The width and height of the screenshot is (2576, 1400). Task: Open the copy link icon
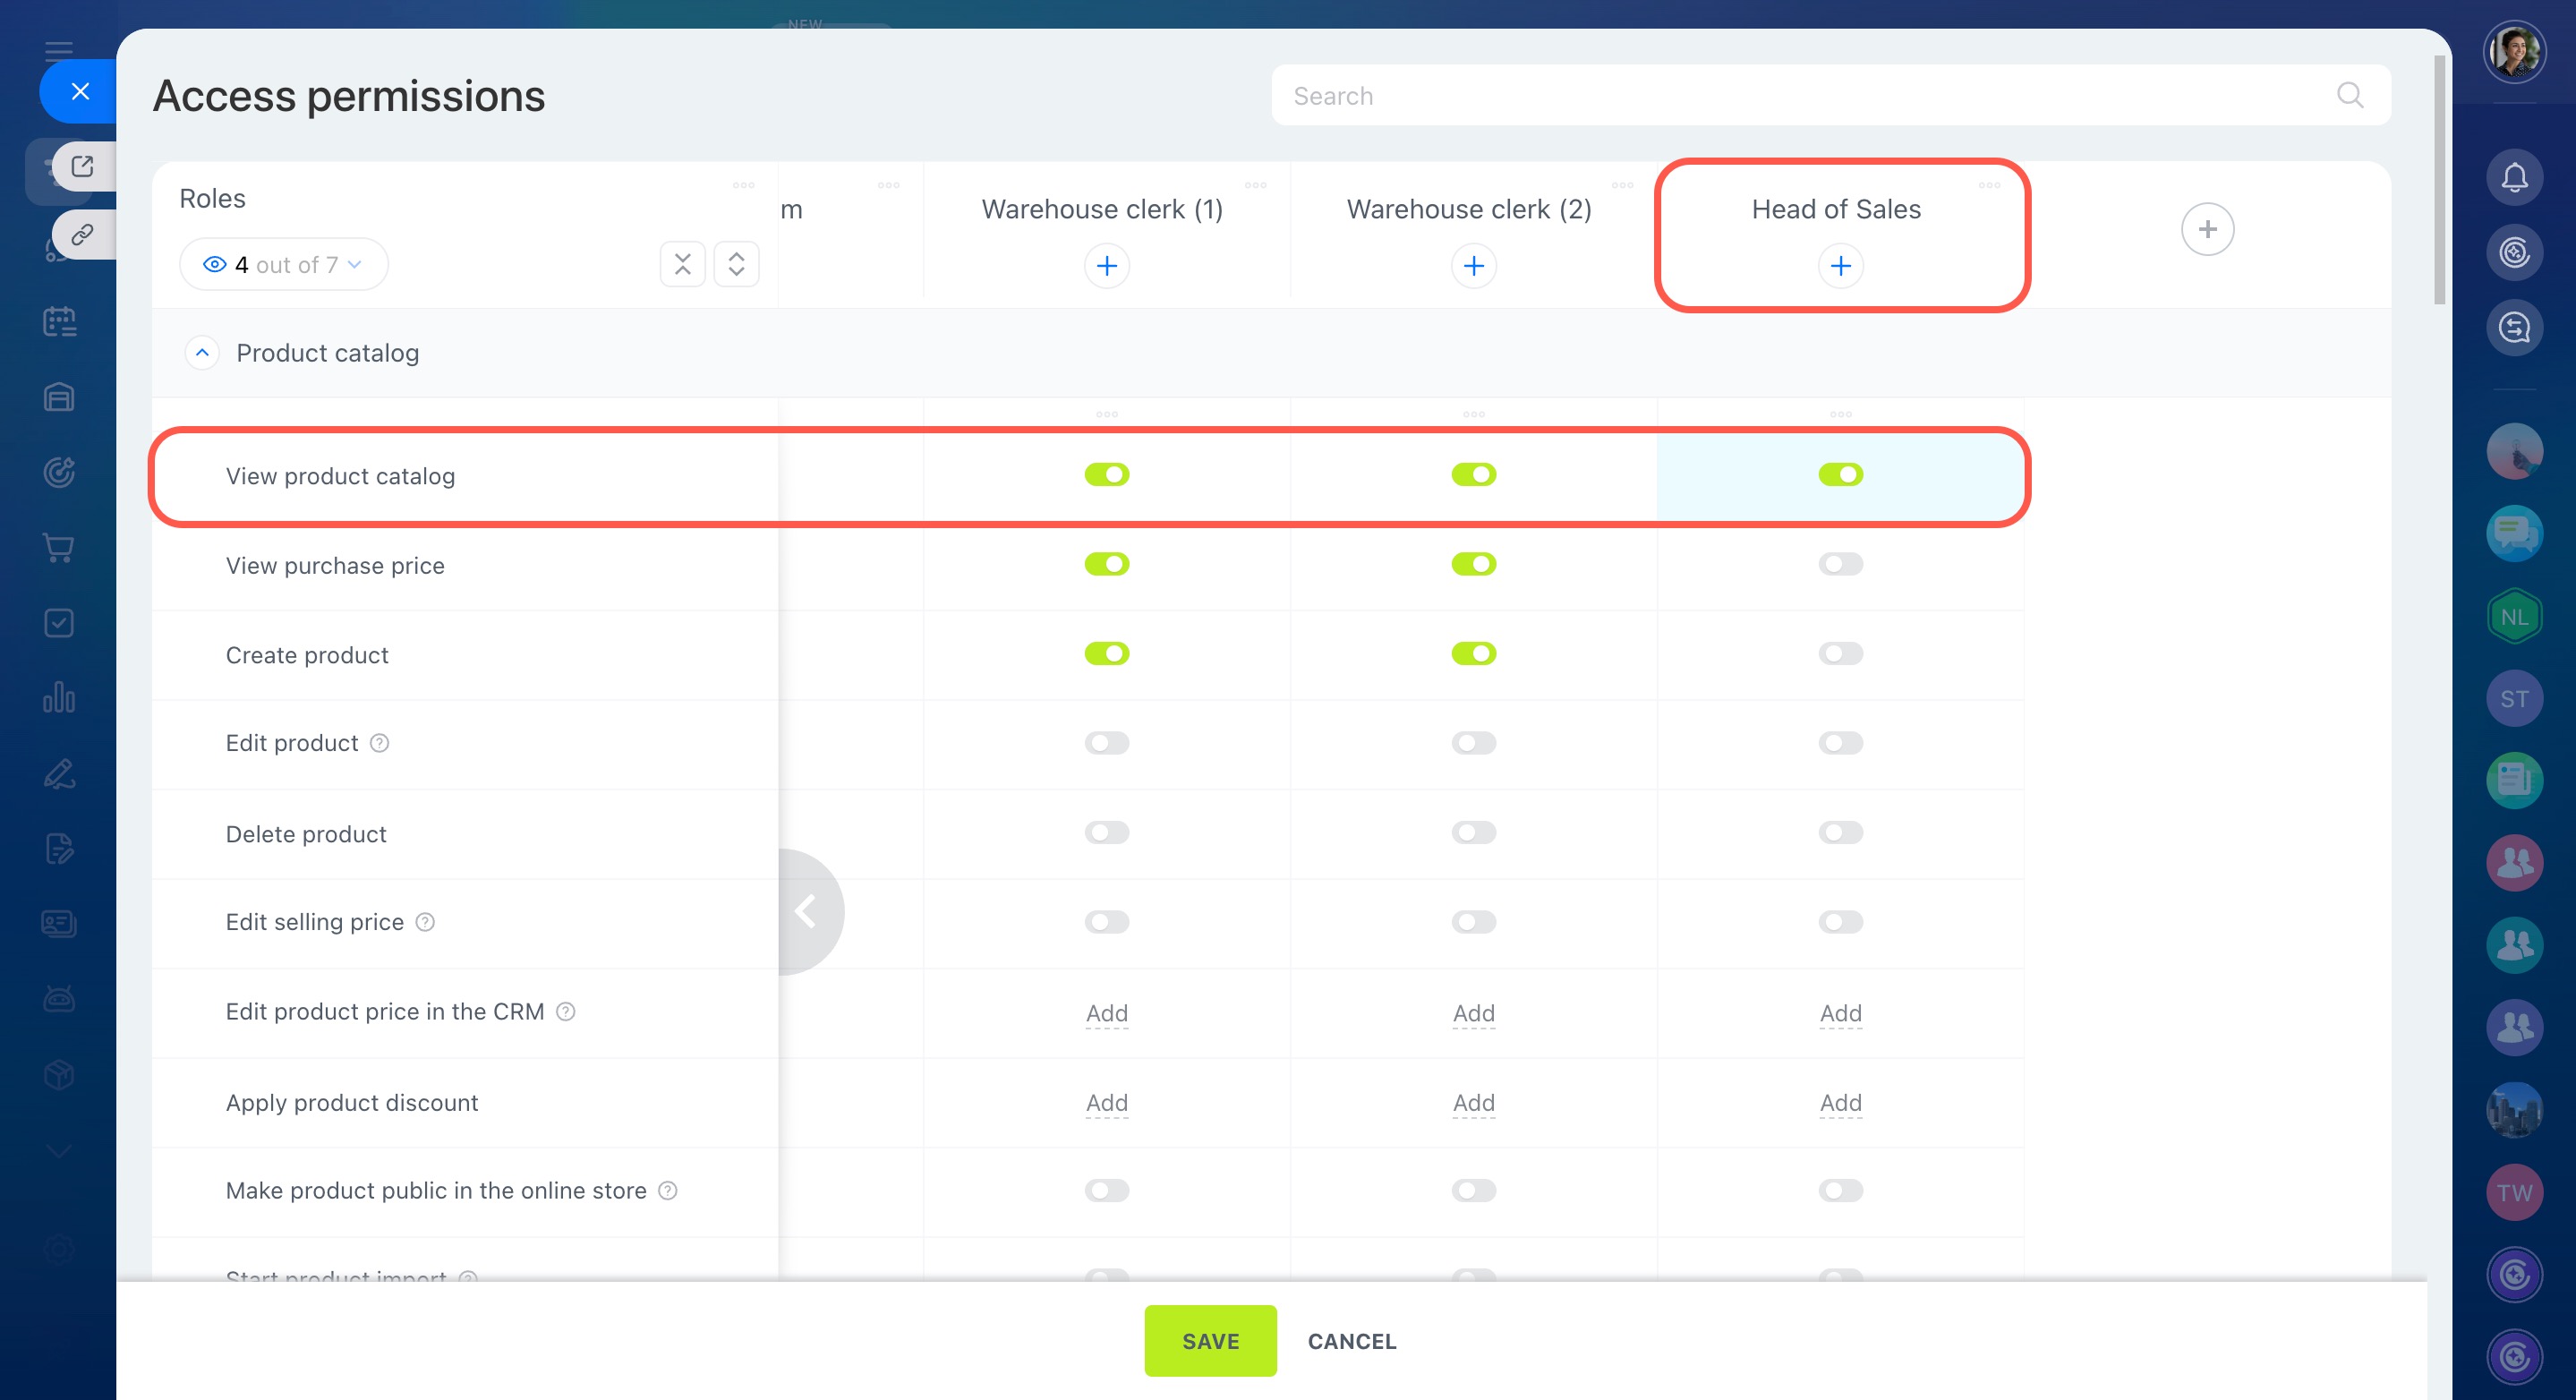(82, 234)
